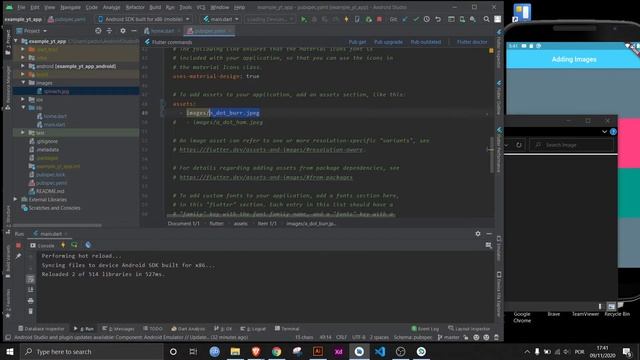Open the File menu
Screen dimensions: 640x360
click(21, 7)
